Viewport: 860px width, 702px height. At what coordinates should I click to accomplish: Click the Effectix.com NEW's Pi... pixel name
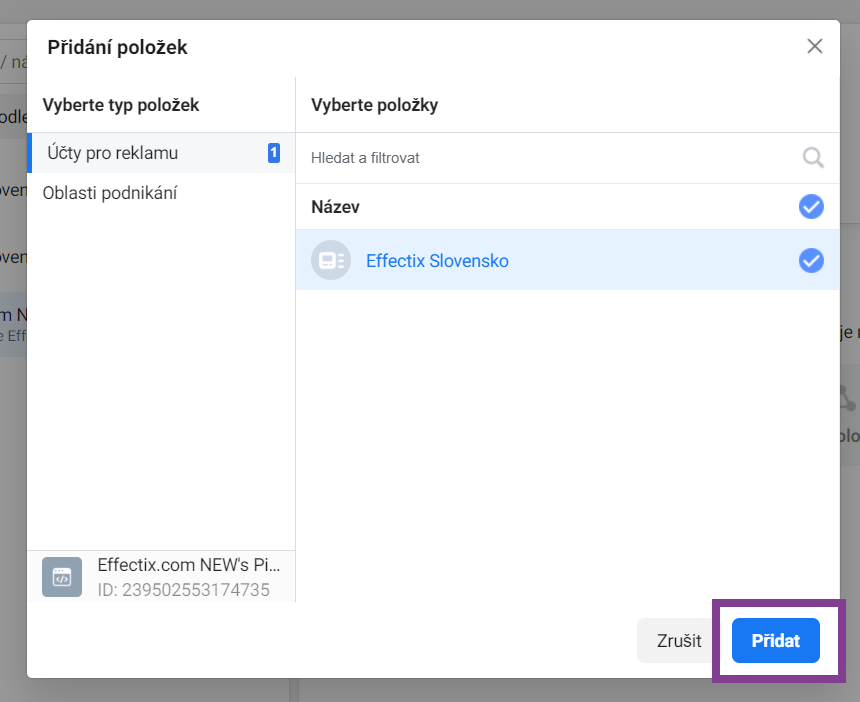coord(189,565)
